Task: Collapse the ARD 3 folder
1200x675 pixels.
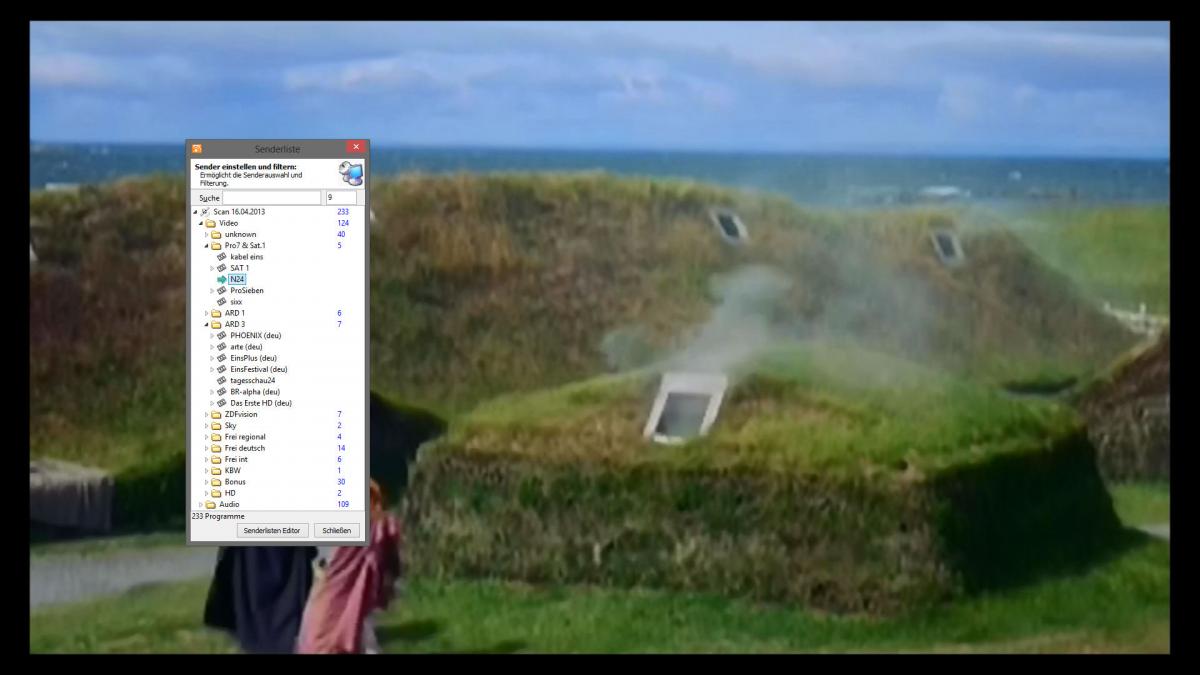Action: point(206,325)
